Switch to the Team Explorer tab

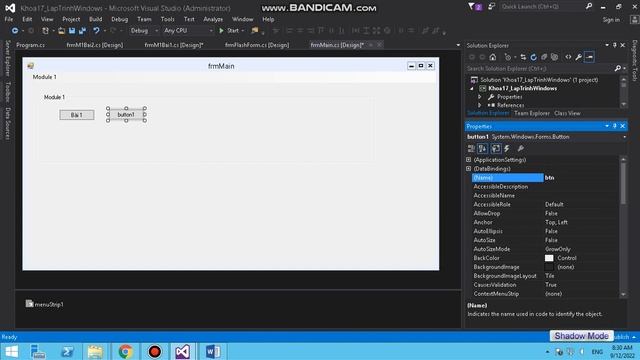coord(532,113)
